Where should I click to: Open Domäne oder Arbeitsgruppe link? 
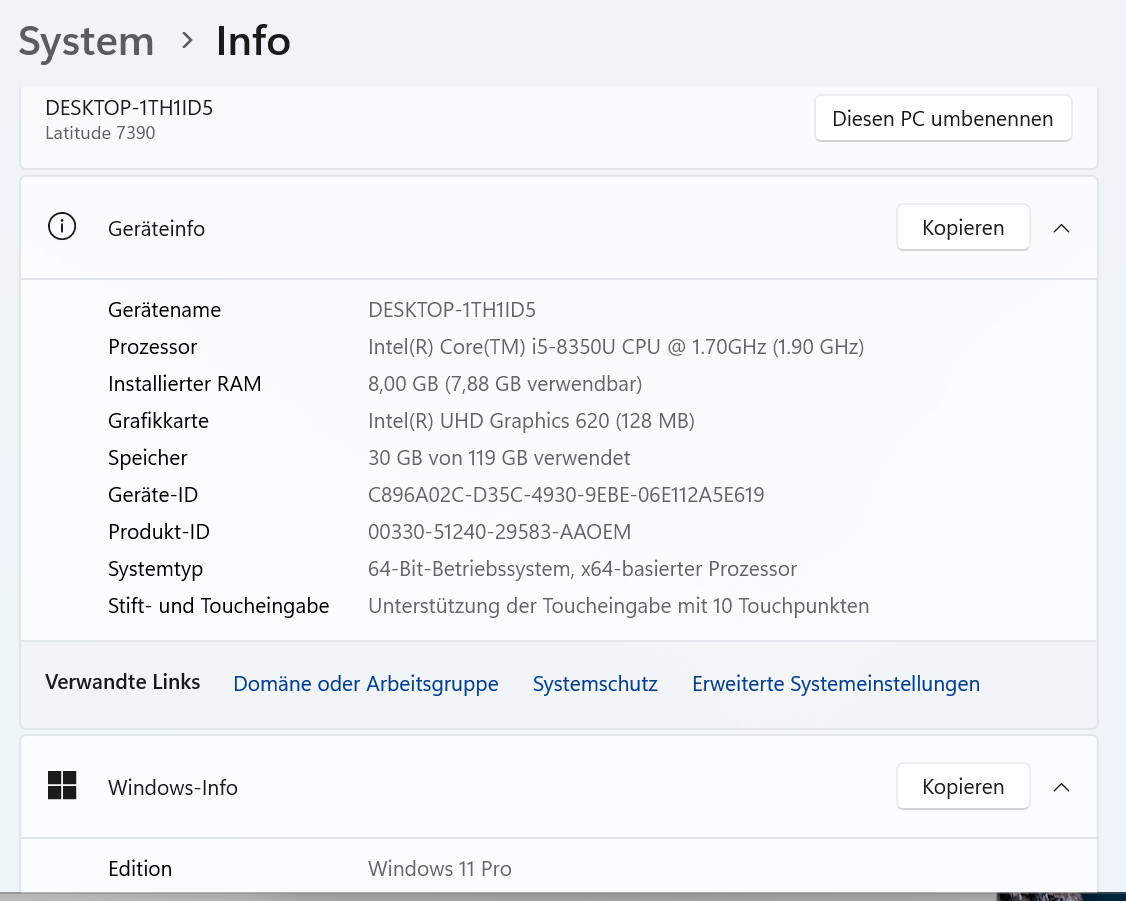[x=366, y=684]
